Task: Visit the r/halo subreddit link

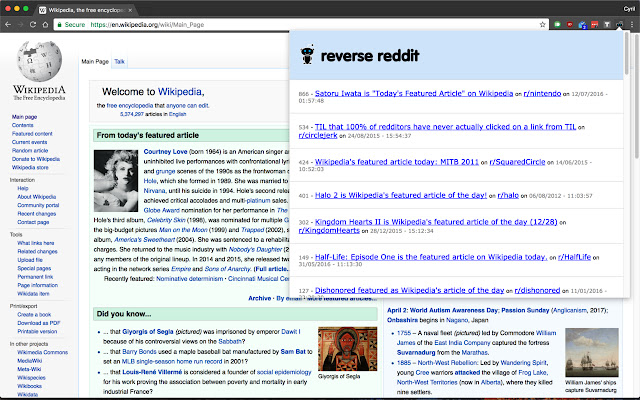Action: click(508, 196)
